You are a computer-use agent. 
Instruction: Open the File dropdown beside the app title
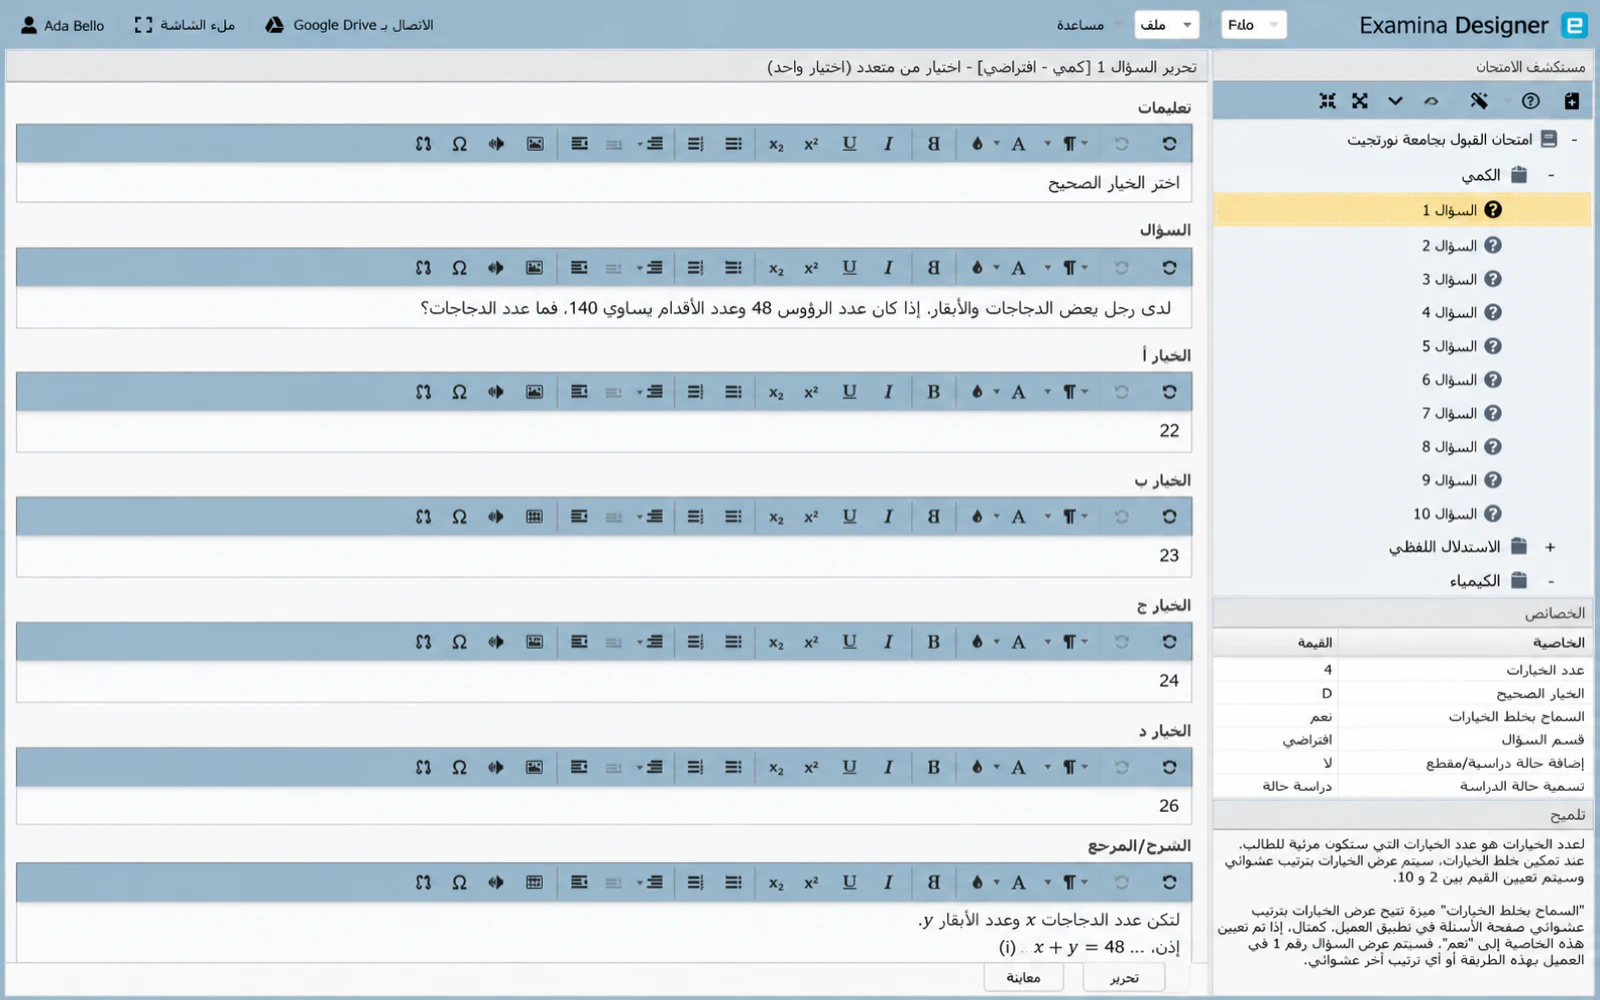(1253, 25)
